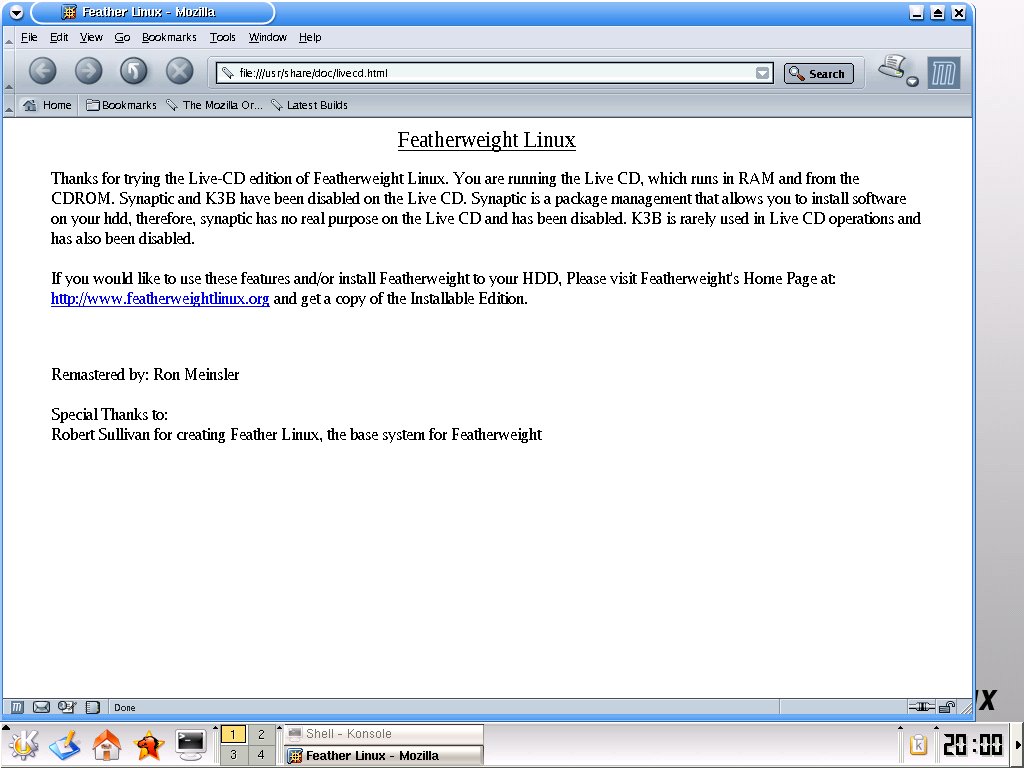Switch to the Shell - Konsole taskbar entry

click(x=384, y=734)
